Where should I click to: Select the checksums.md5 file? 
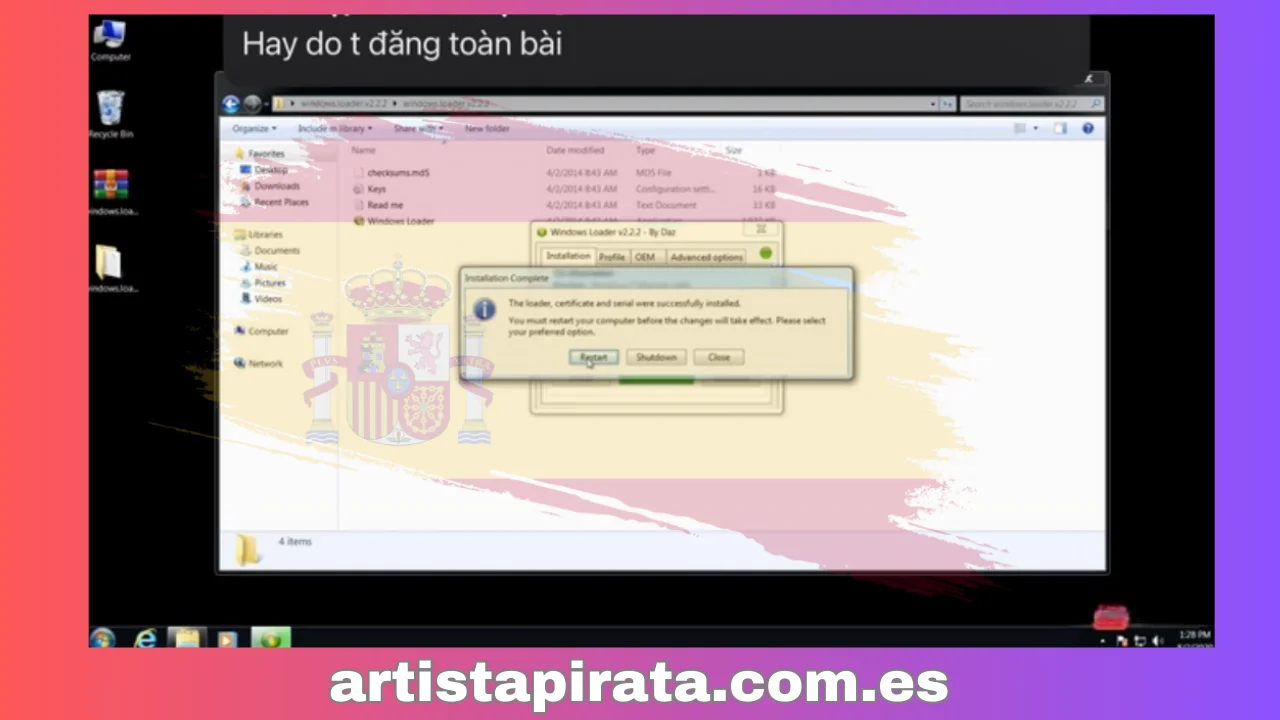click(390, 173)
